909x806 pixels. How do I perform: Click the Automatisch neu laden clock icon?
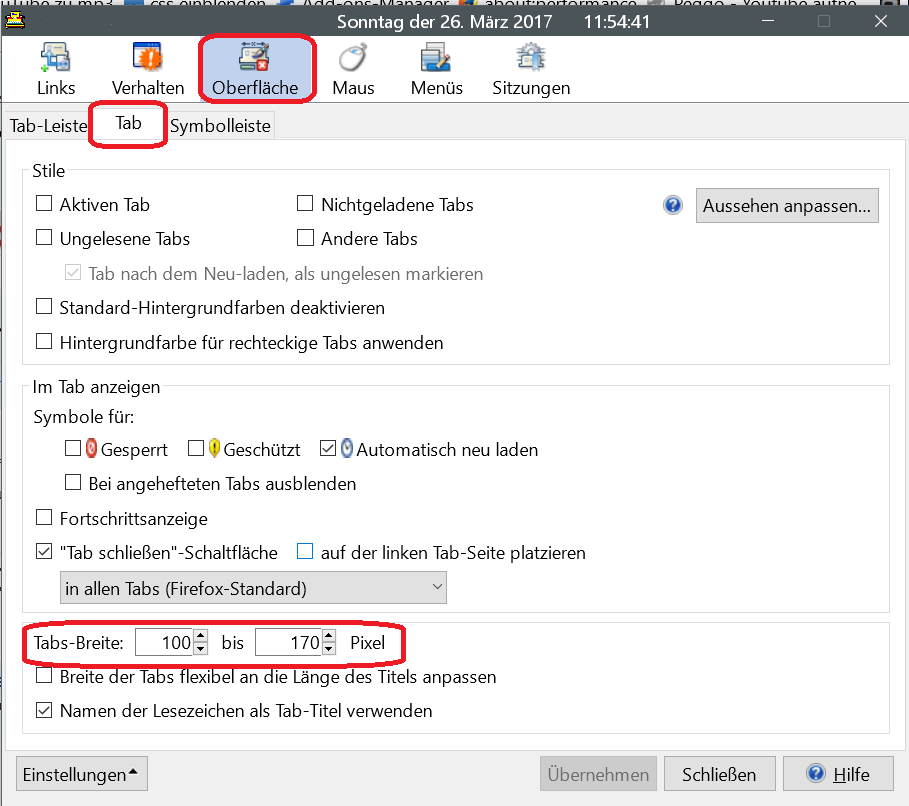pyautogui.click(x=346, y=448)
